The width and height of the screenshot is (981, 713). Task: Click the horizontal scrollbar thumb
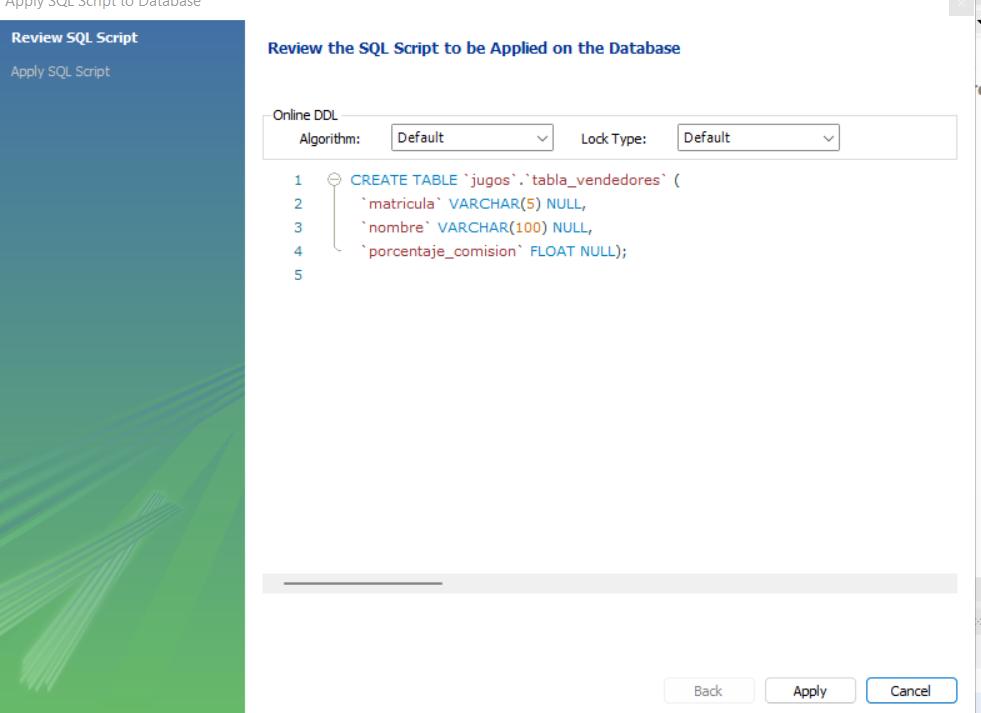[x=363, y=583]
